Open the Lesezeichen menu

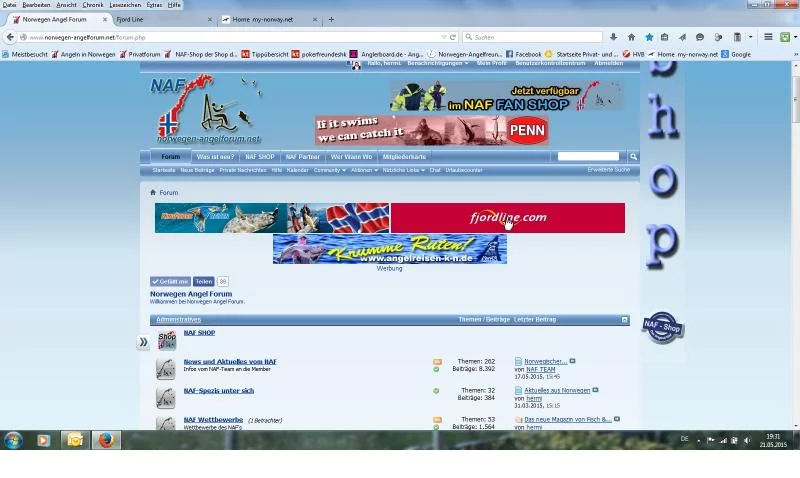coord(125,5)
